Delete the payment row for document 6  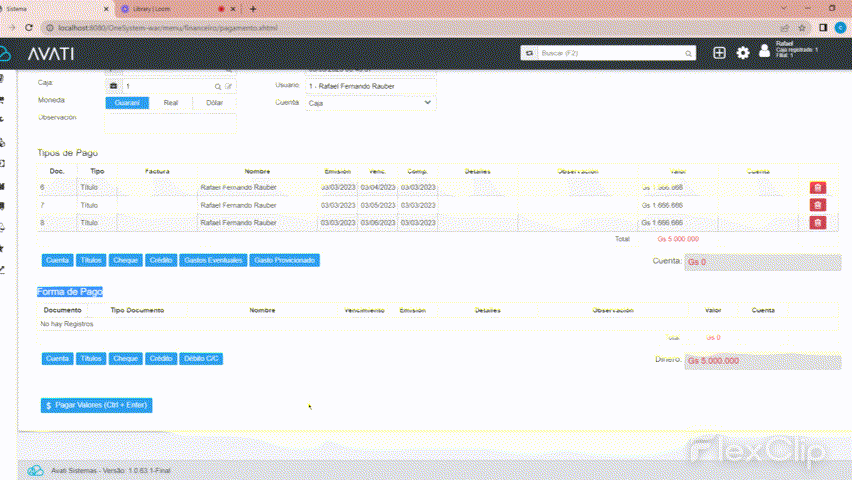pyautogui.click(x=818, y=188)
